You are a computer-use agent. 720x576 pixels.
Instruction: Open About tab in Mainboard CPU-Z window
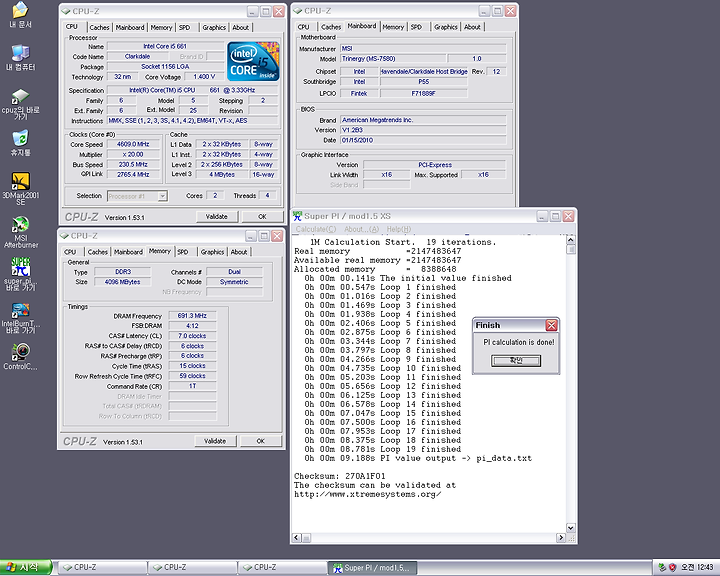coord(472,27)
